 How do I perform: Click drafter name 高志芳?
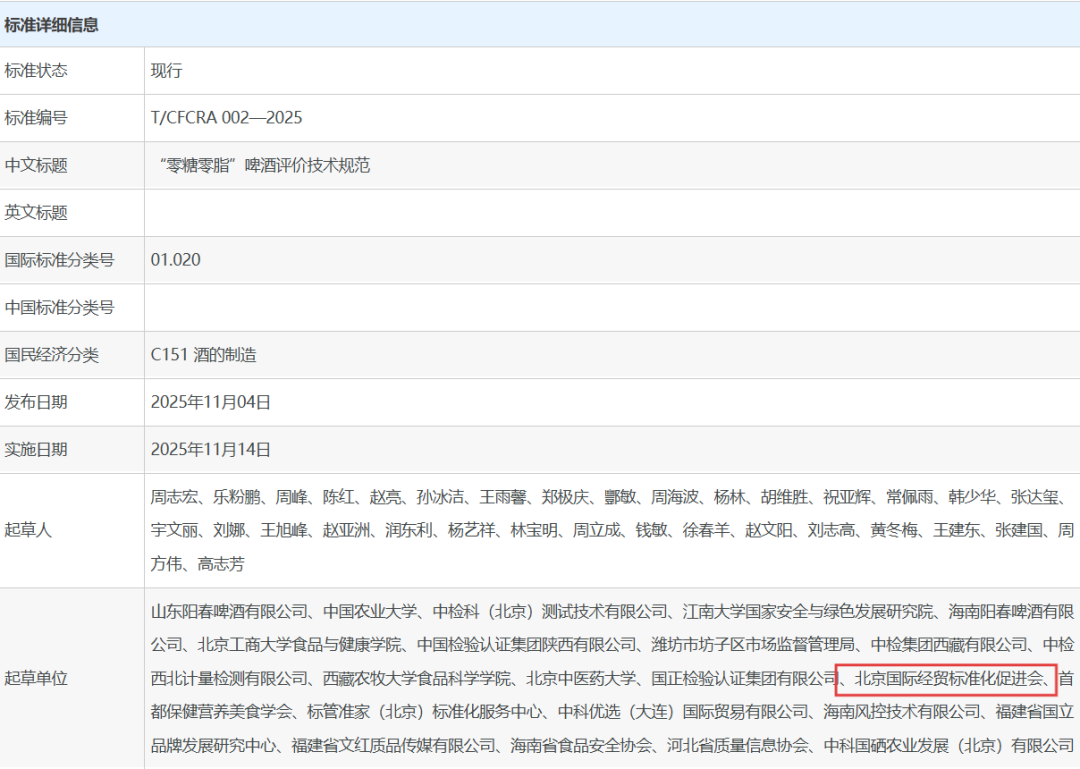coord(221,564)
